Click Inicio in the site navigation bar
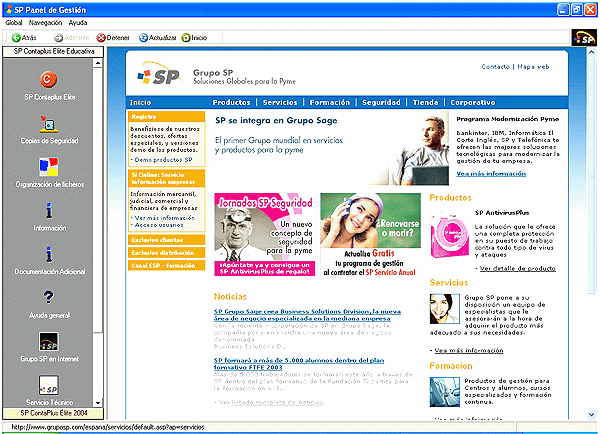The height and width of the screenshot is (434, 600). 140,102
